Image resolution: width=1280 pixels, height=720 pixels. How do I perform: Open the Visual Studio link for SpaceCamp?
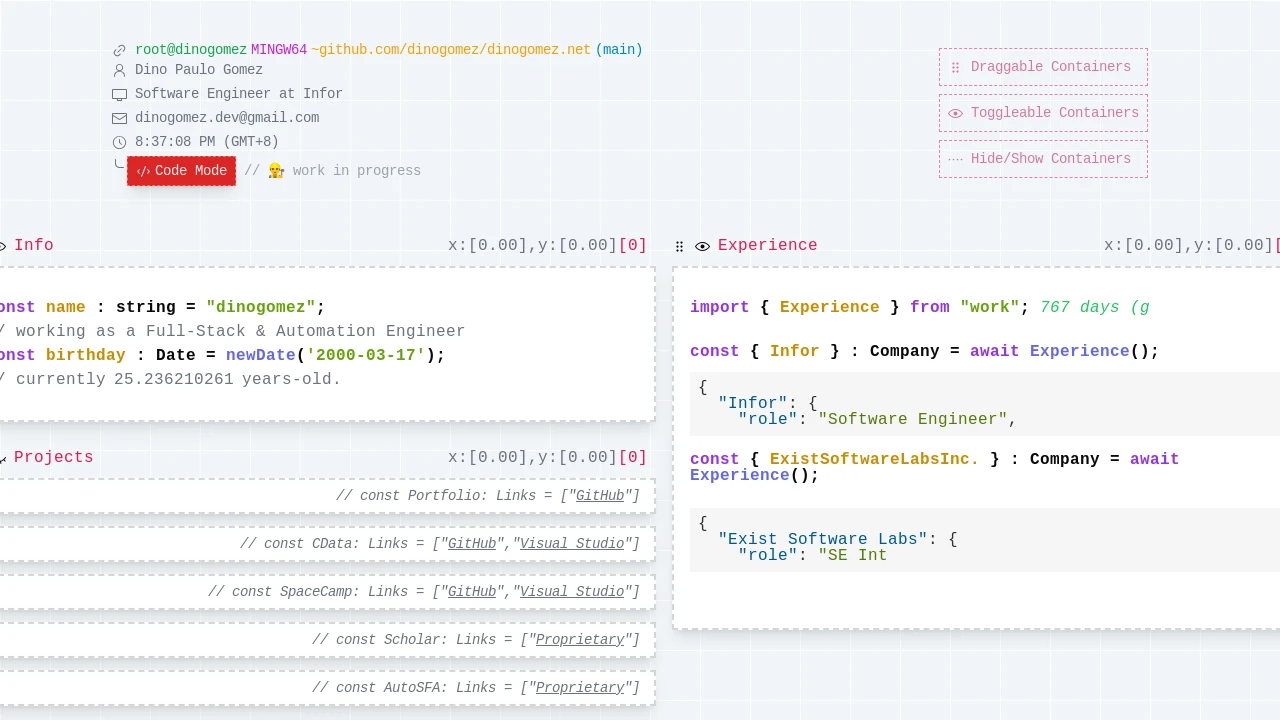coord(572,592)
